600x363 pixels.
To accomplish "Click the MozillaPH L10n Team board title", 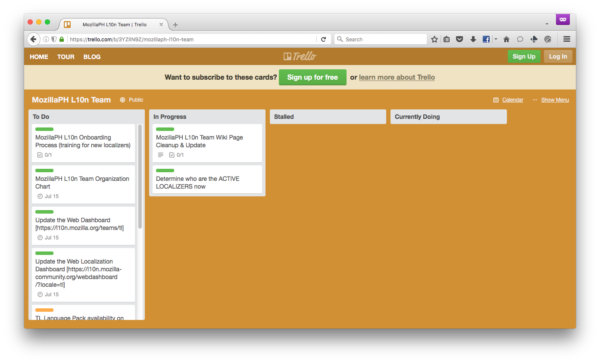I will 71,100.
